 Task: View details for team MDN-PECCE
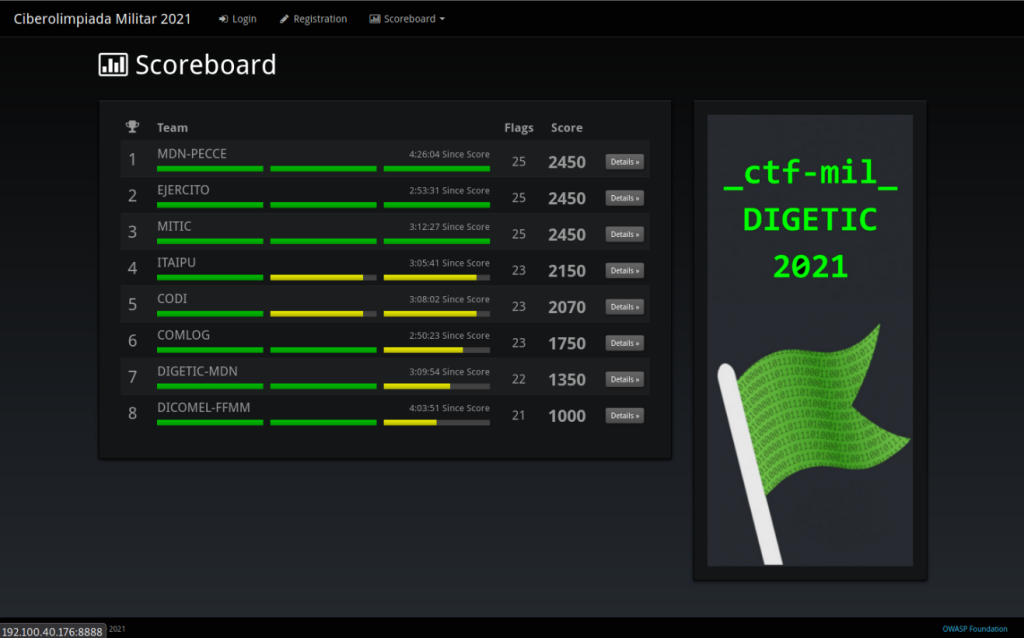624,162
